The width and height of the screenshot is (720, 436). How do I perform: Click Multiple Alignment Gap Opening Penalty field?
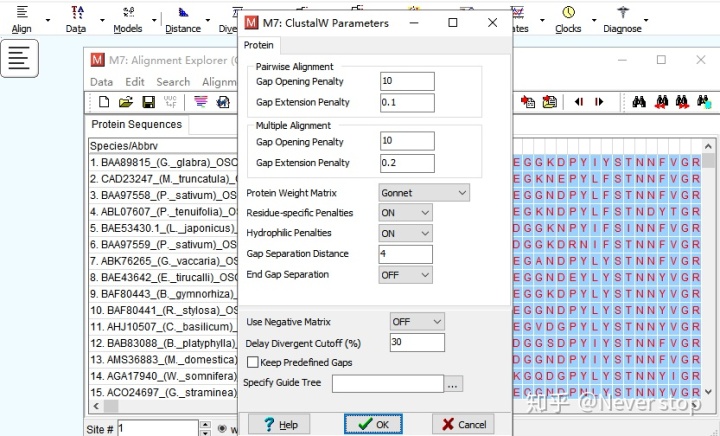point(407,141)
